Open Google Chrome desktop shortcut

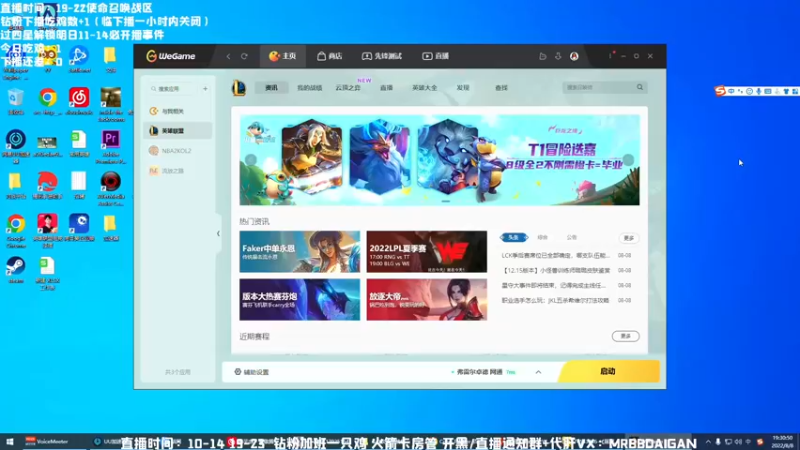pos(16,231)
